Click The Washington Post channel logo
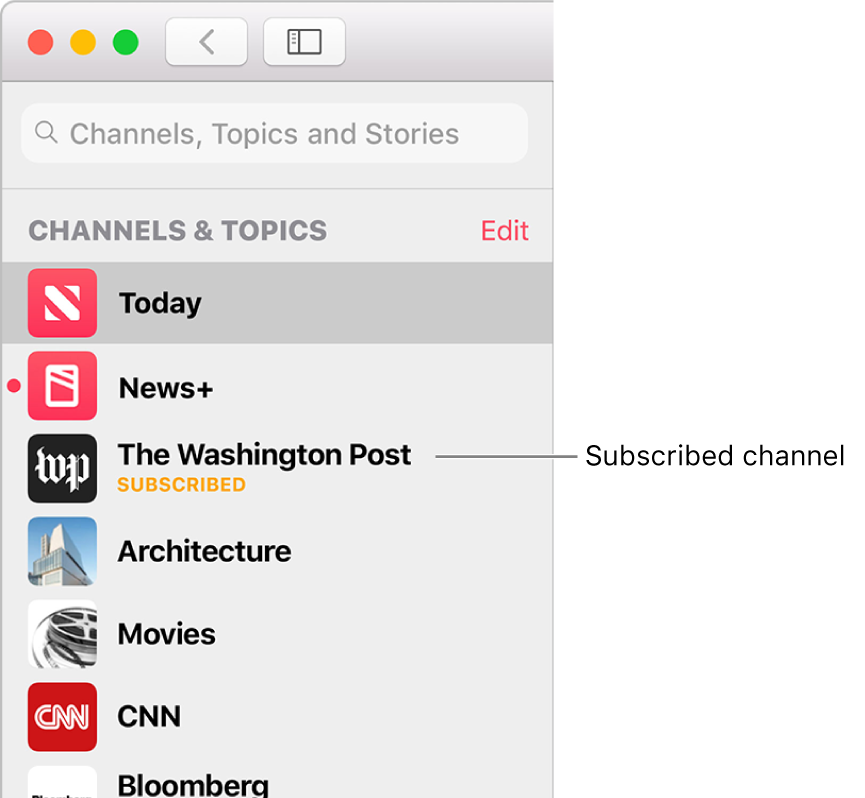Screen dimensions: 865x798 62,468
